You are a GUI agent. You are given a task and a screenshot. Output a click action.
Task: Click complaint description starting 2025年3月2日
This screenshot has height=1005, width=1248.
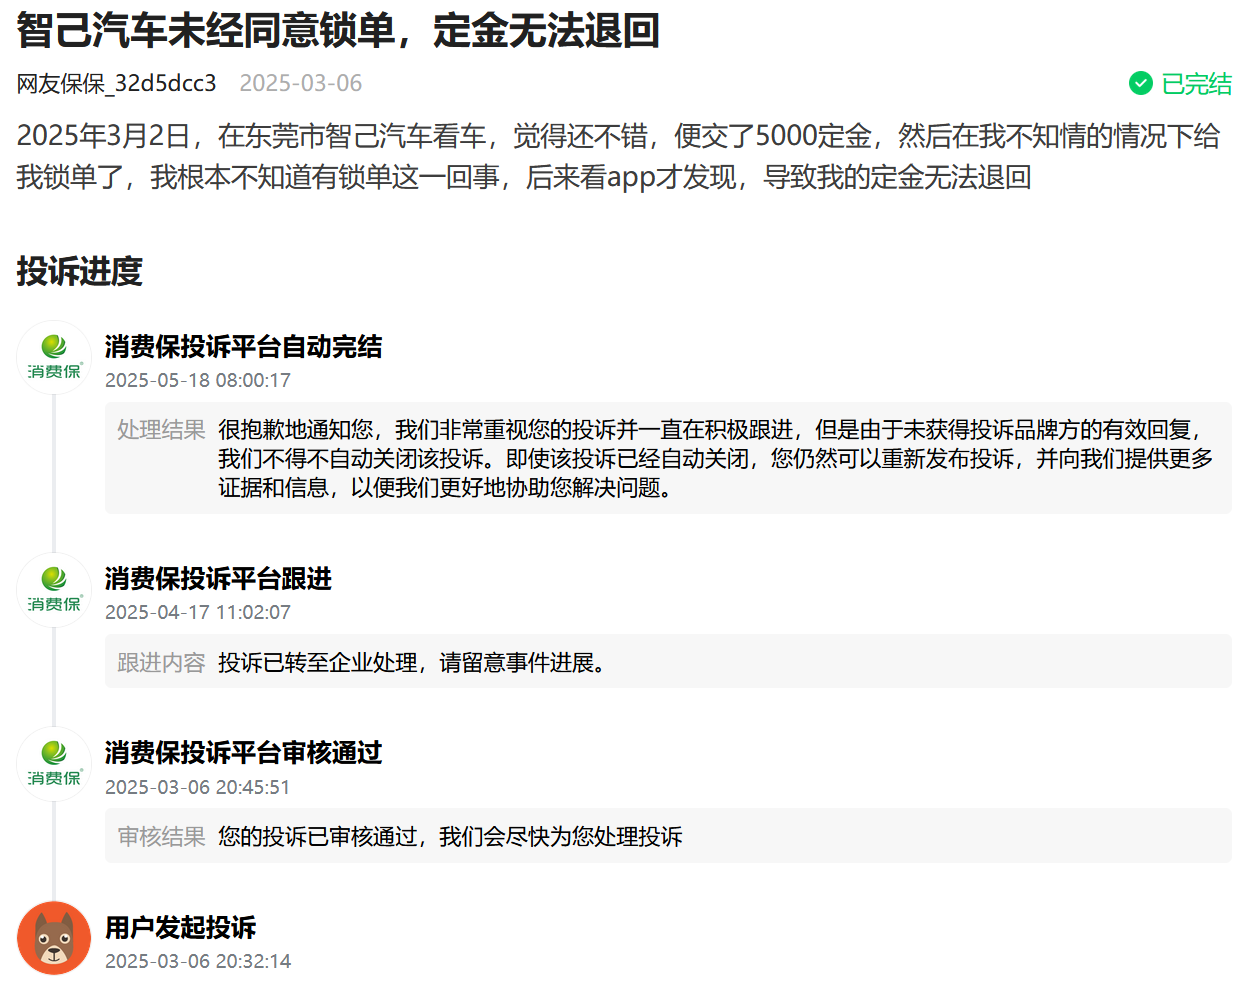(618, 156)
